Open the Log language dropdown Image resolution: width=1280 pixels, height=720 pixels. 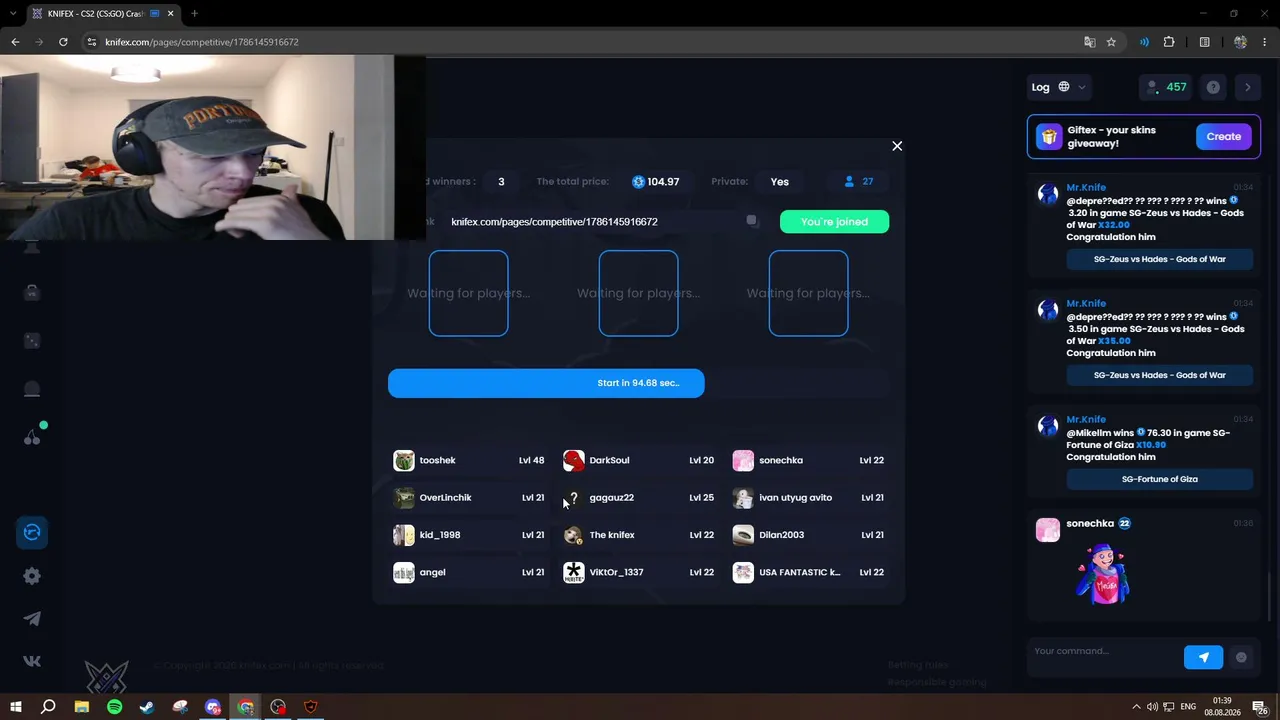1059,87
